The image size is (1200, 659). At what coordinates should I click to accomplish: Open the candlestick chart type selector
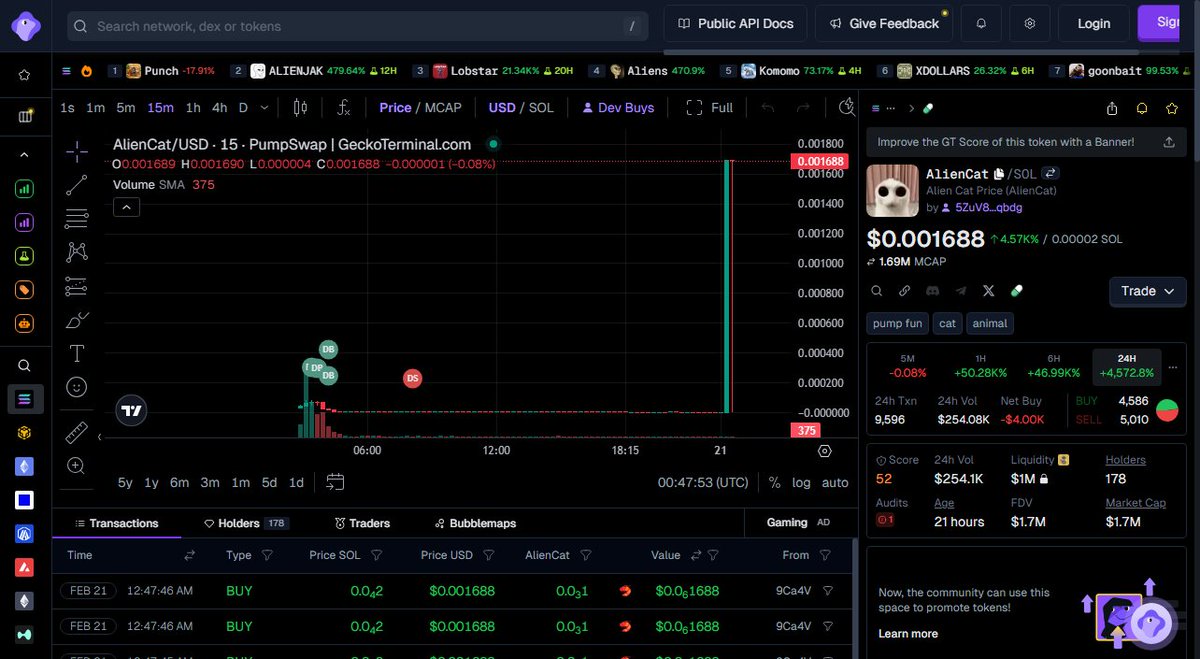300,107
